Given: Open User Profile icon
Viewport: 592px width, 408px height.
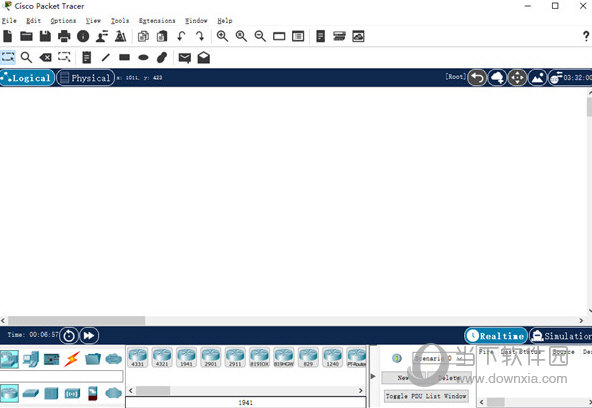Looking at the screenshot, I should click(x=102, y=36).
